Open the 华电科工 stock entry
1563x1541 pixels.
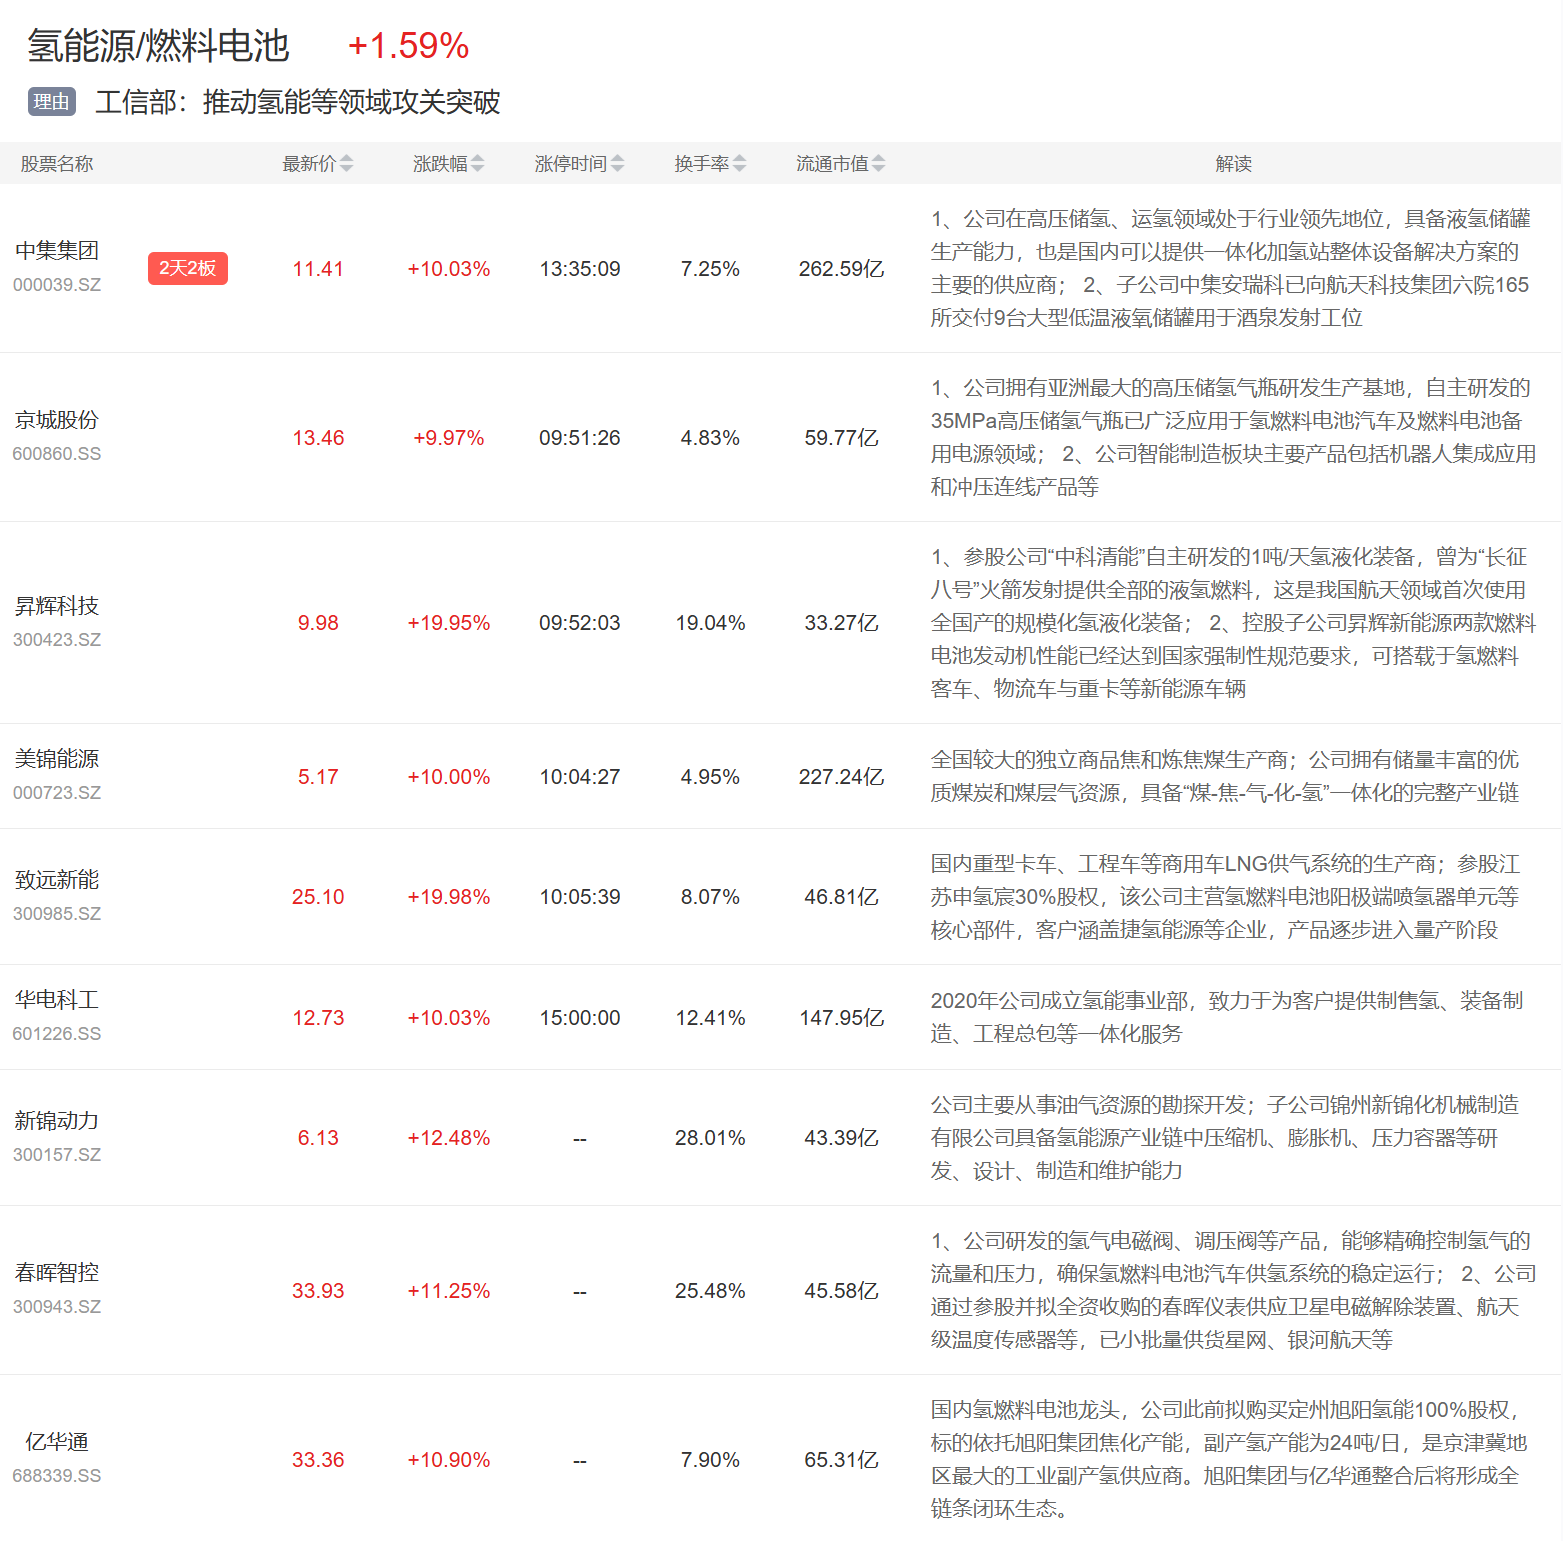pyautogui.click(x=57, y=1000)
